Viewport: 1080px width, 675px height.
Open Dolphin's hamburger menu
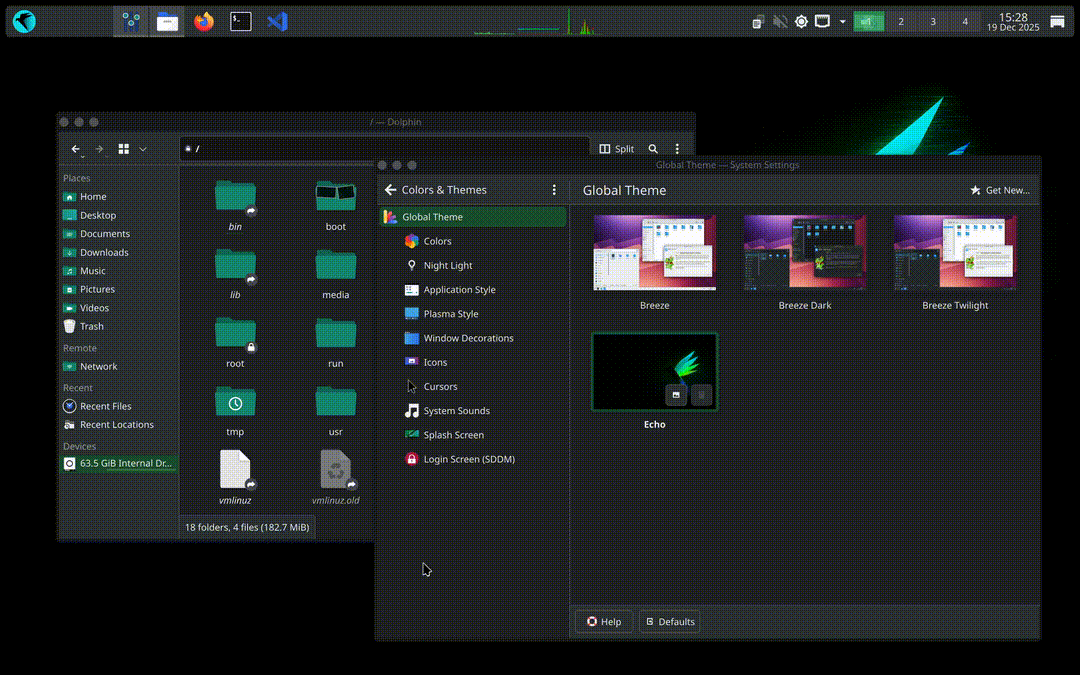[677, 148]
